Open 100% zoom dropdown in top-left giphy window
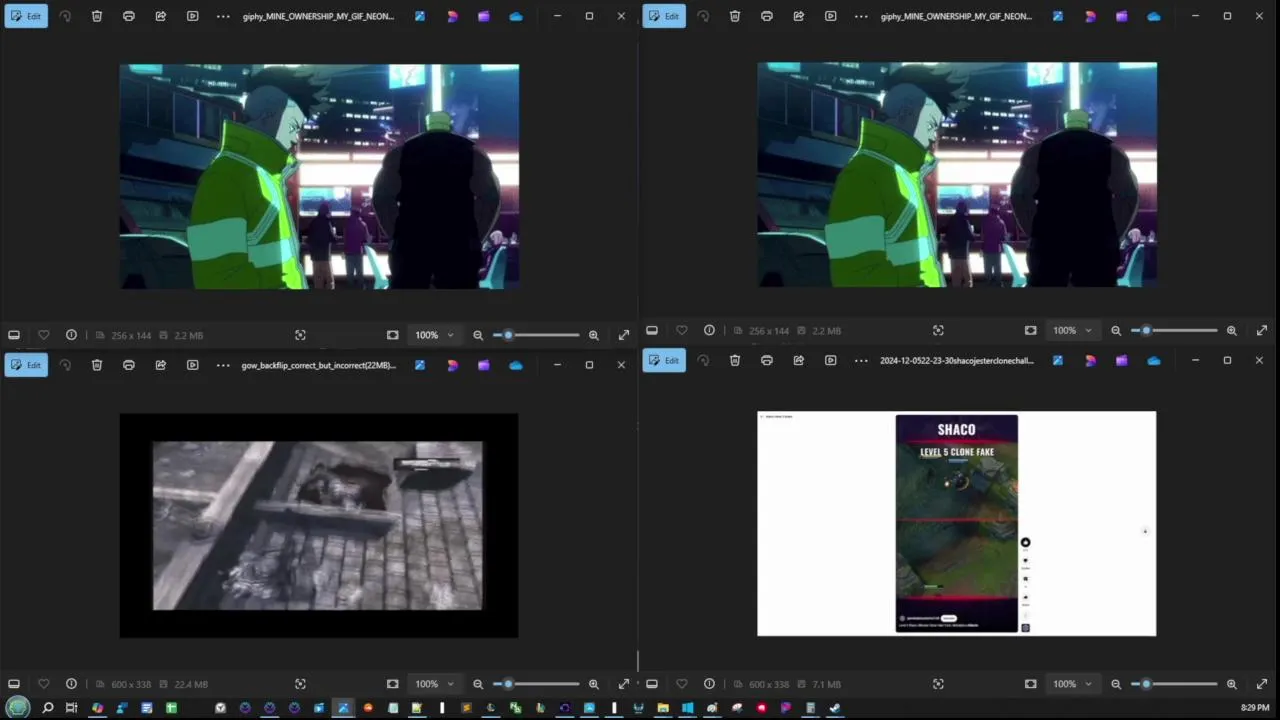Viewport: 1280px width, 720px height. pos(434,335)
